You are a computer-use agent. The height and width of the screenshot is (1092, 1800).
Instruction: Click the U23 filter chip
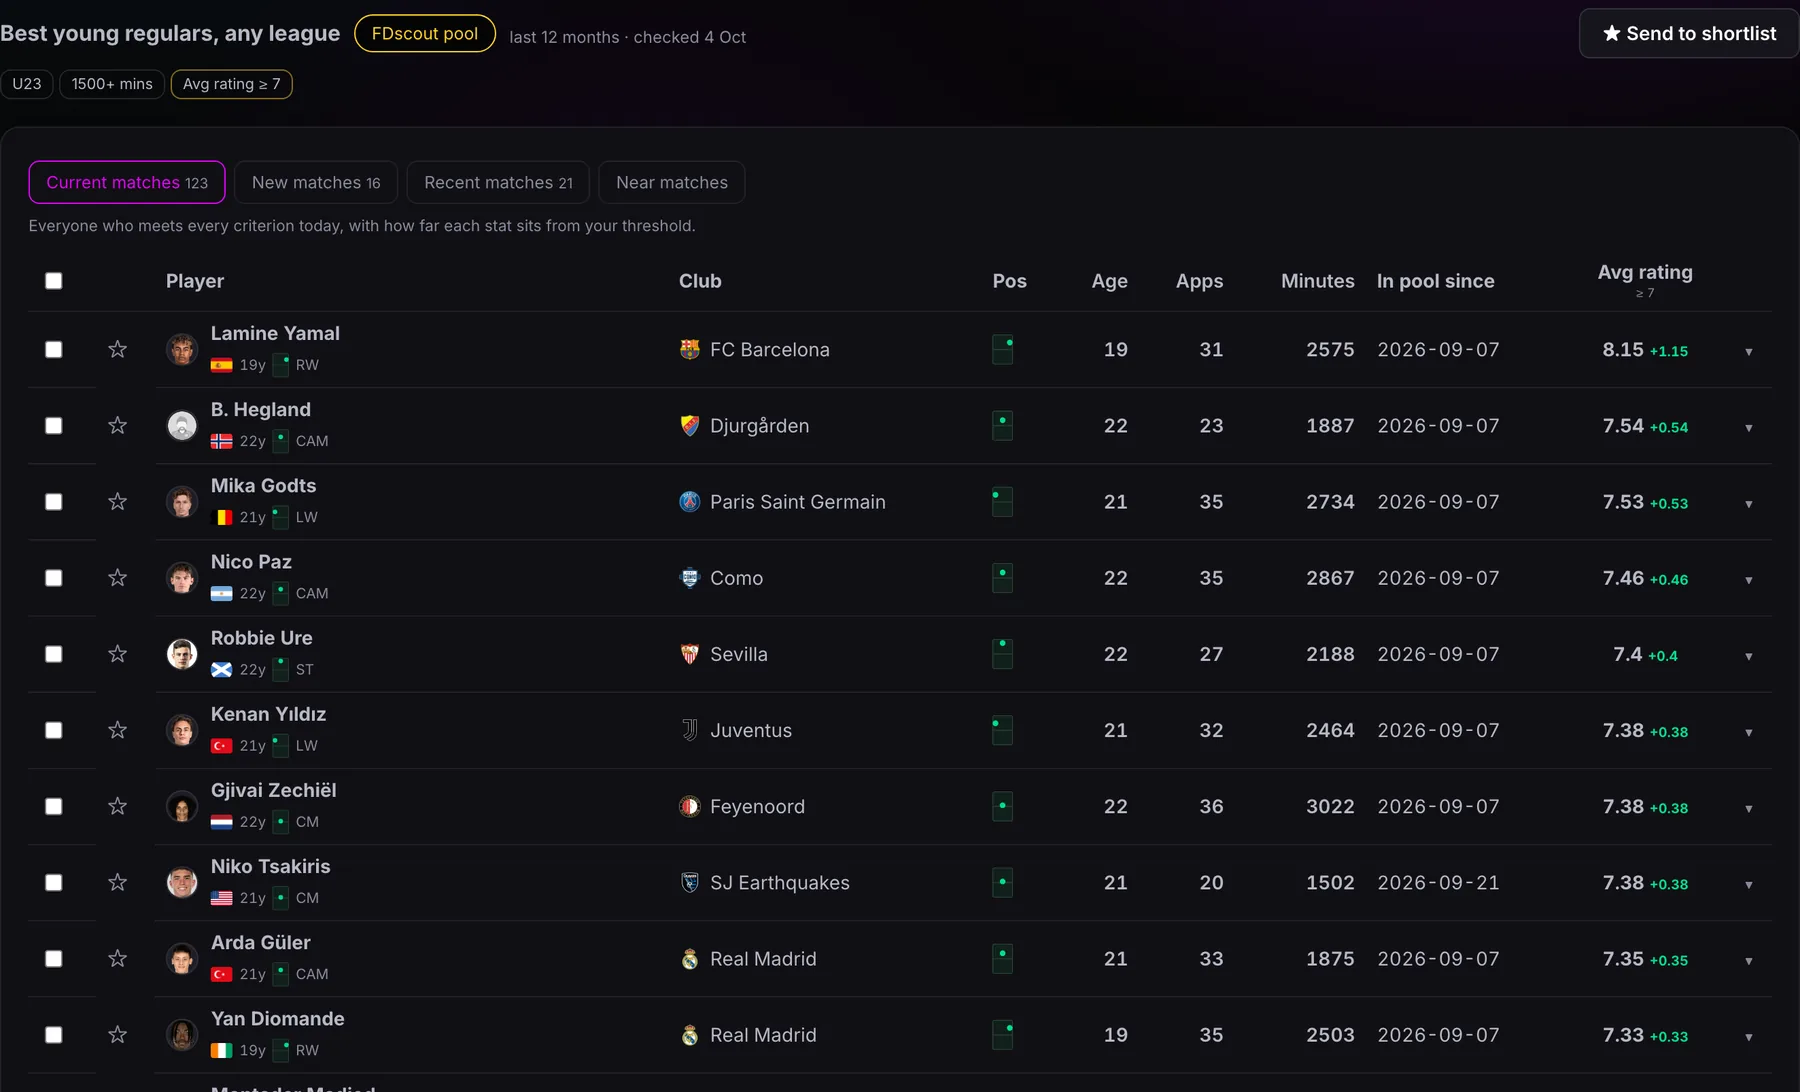pos(27,84)
